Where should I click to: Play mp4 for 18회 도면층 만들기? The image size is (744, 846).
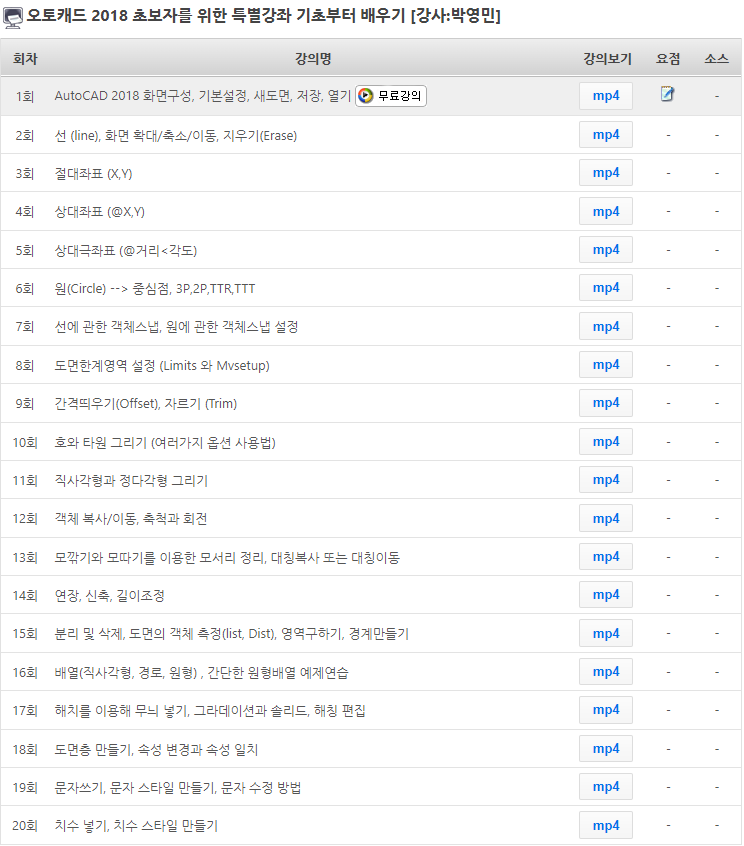(606, 749)
